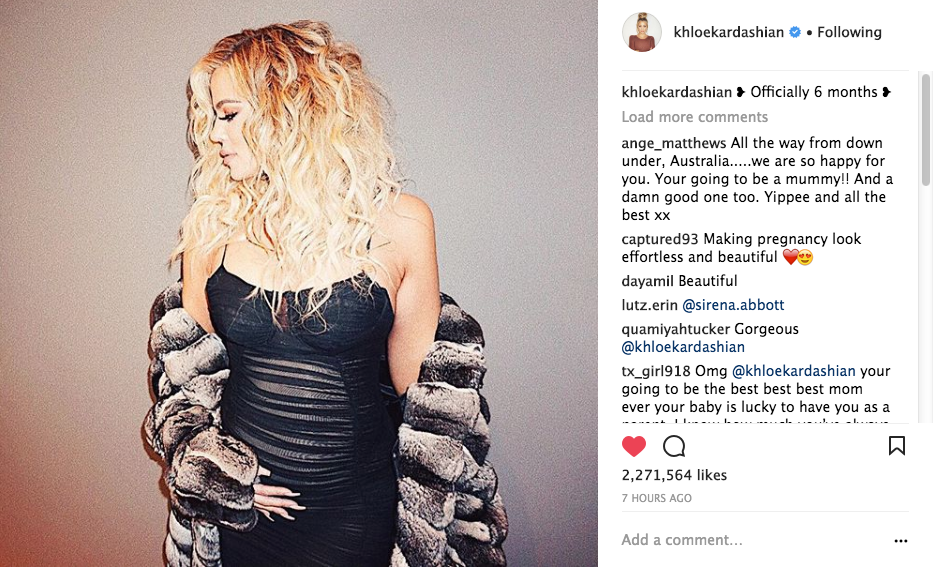Visit captured93 commenter profile
Screen dimensions: 933x567
coord(660,239)
